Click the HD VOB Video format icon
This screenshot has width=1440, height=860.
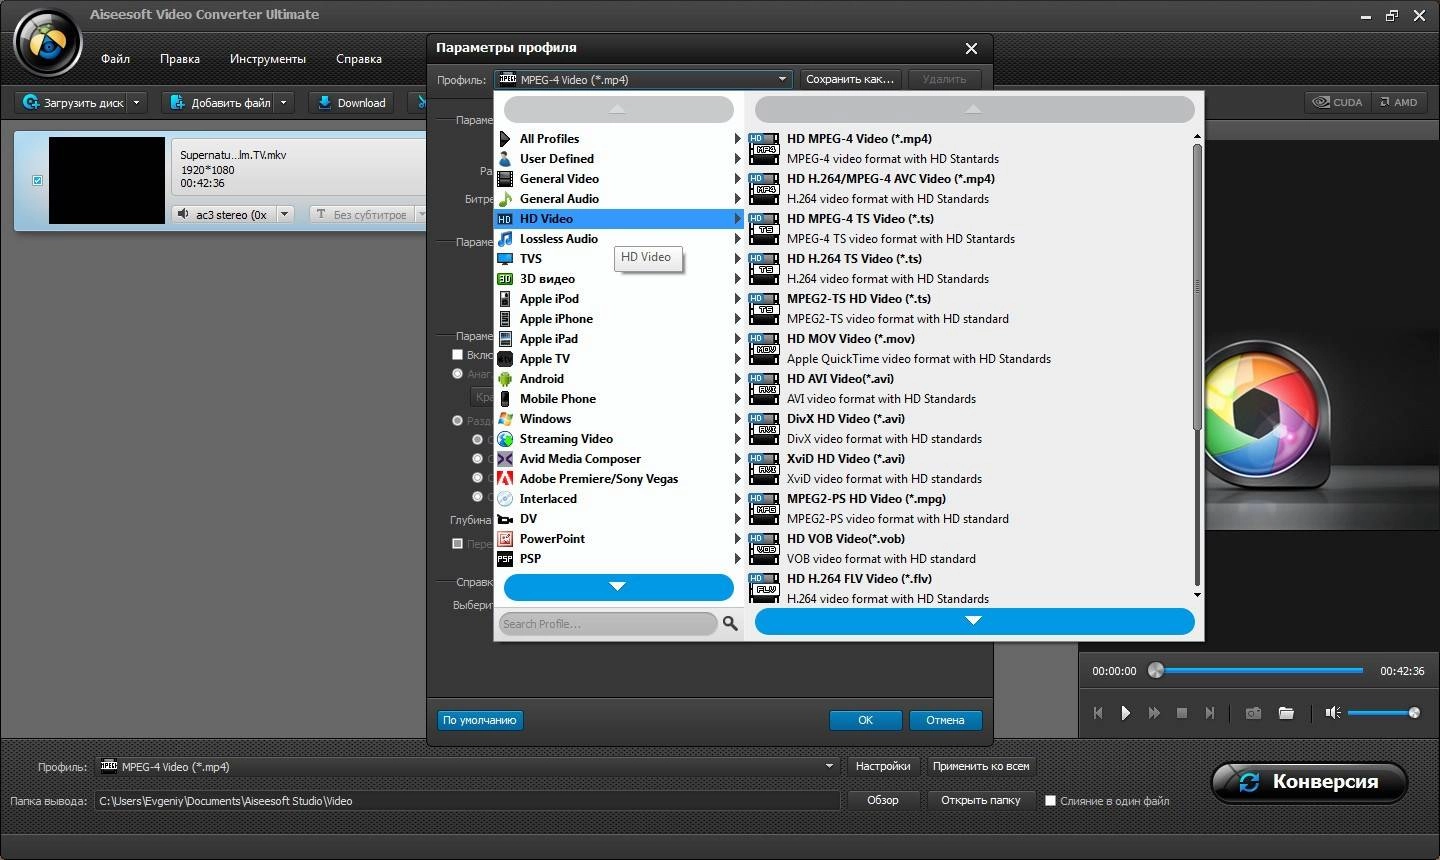tap(764, 548)
